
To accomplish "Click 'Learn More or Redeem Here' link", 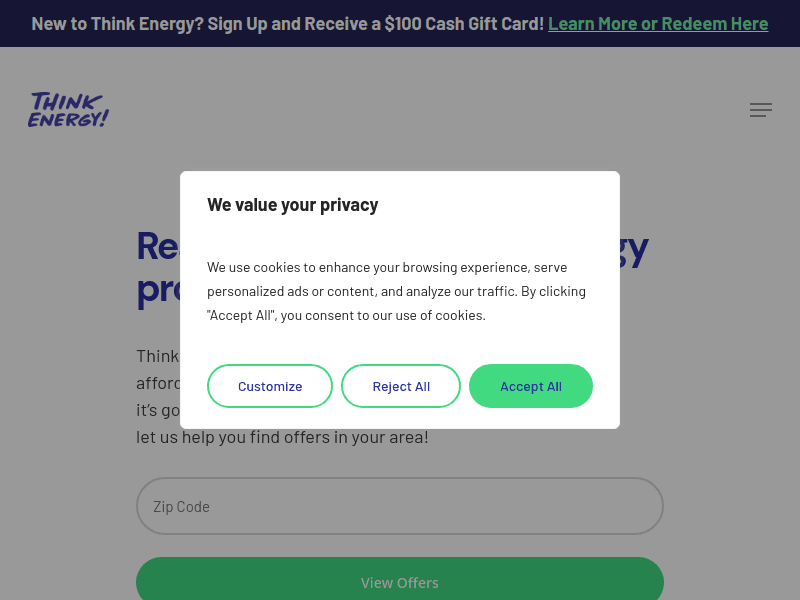I will (658, 23).
